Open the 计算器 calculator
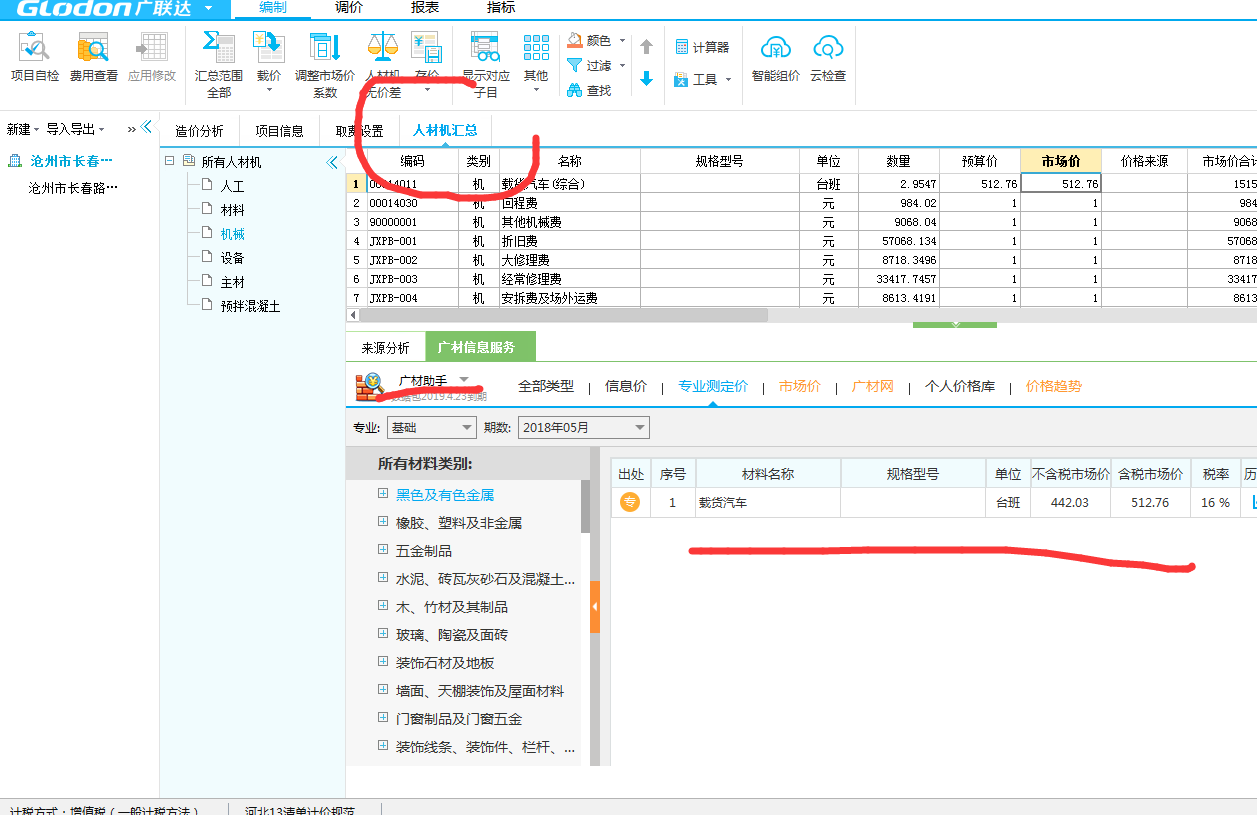1257x815 pixels. point(701,47)
